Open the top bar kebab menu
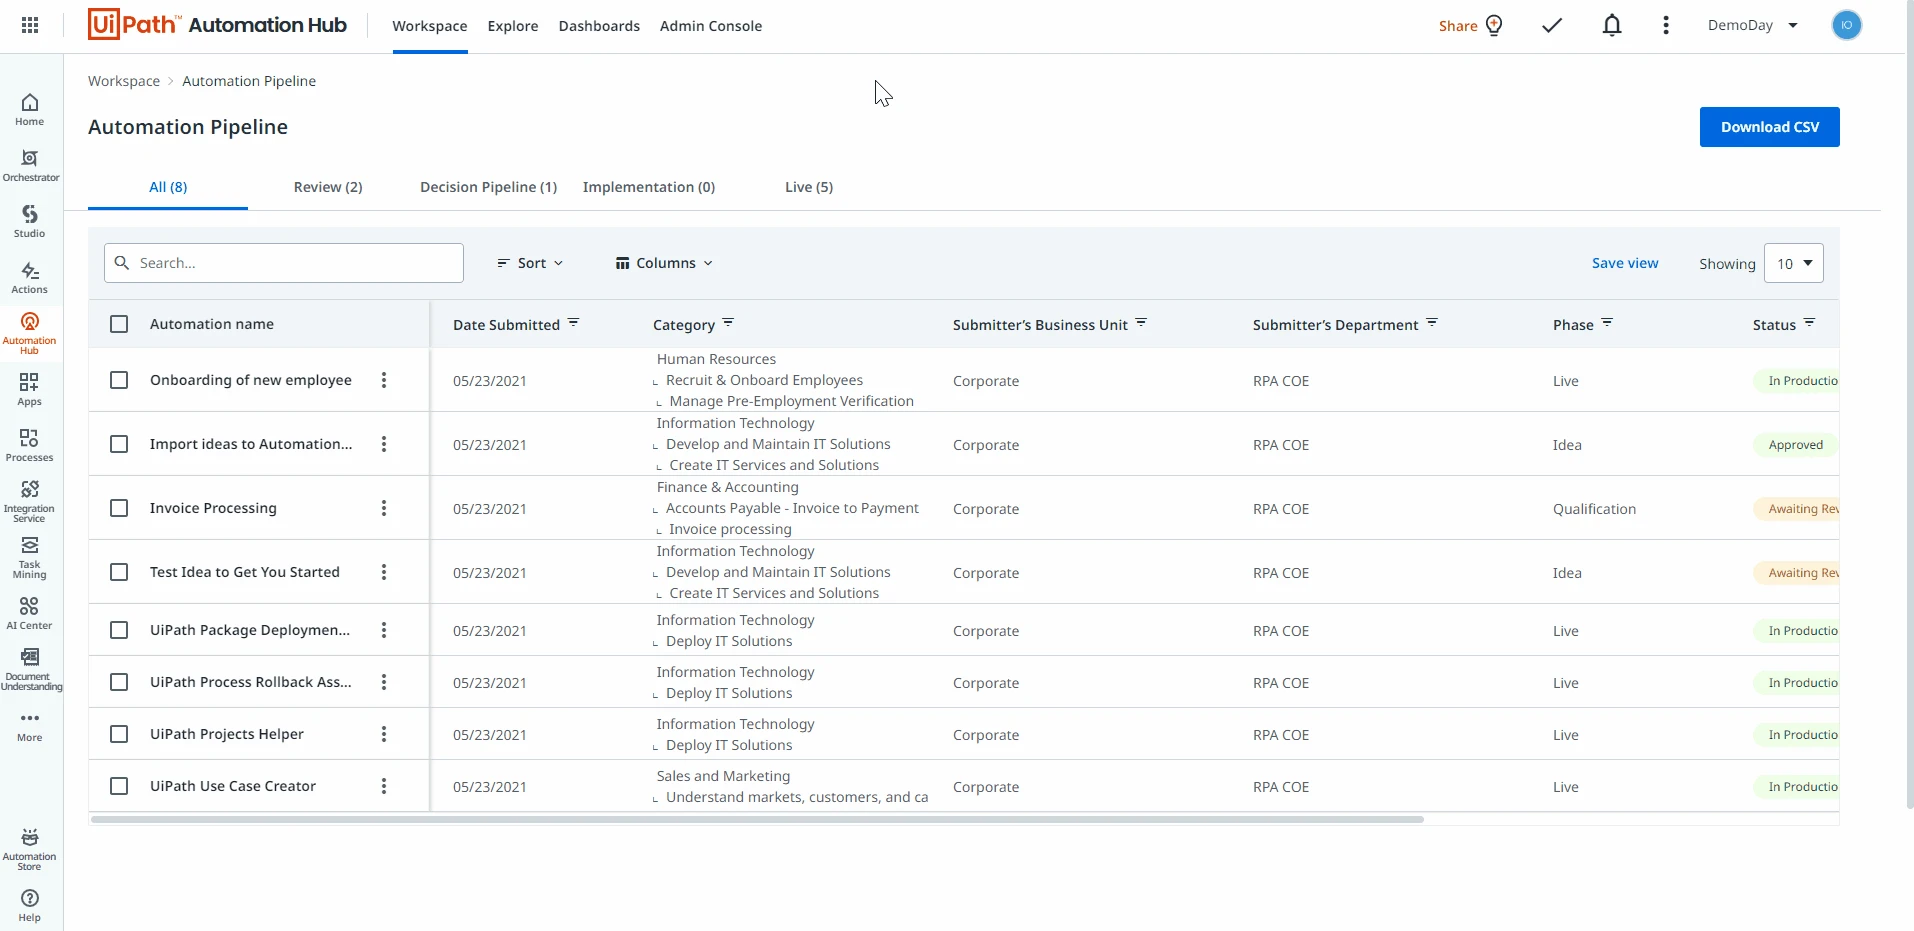 click(1666, 26)
